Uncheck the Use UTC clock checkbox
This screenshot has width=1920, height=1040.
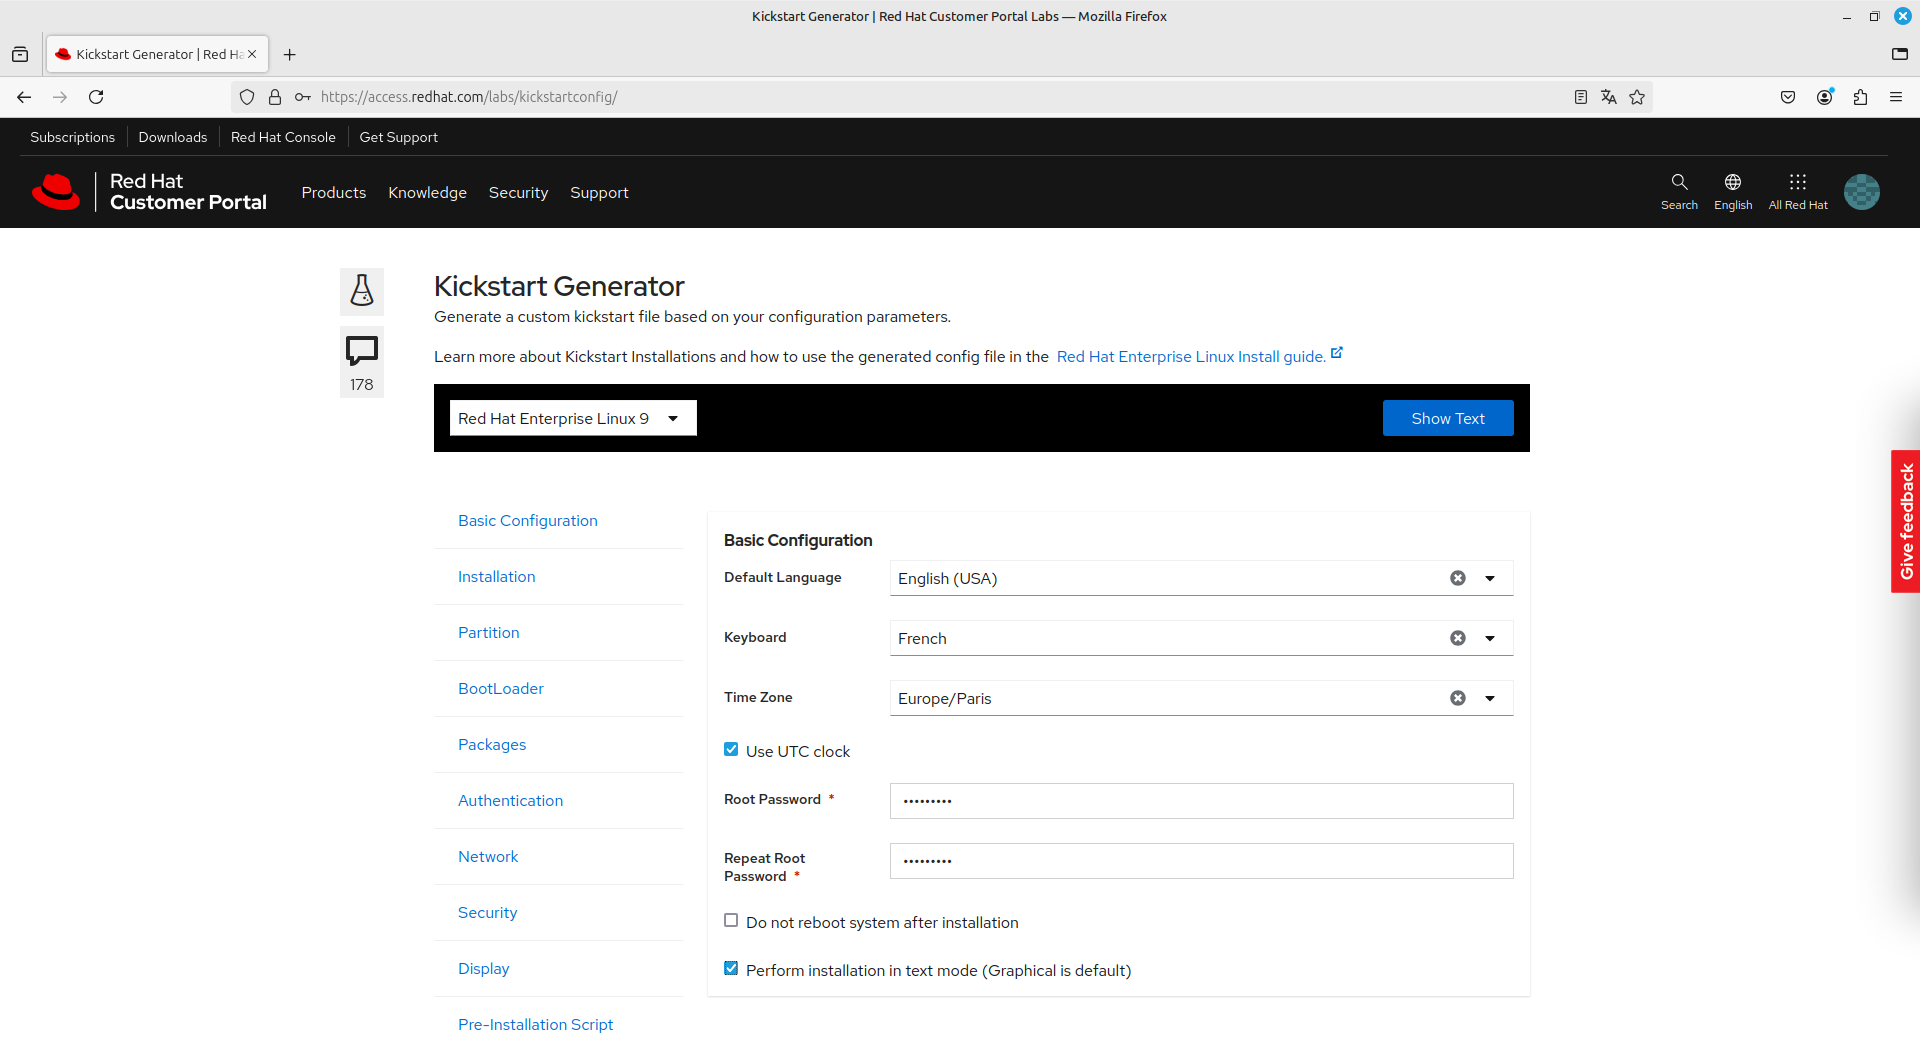pyautogui.click(x=731, y=750)
